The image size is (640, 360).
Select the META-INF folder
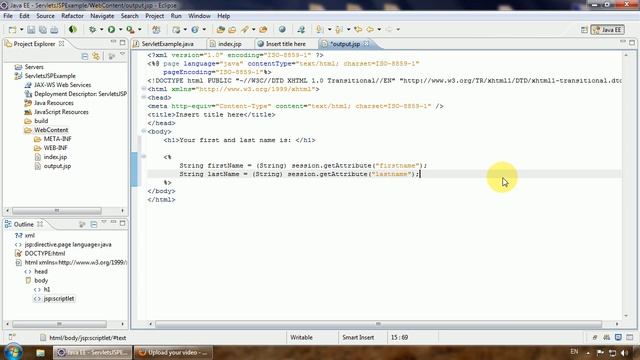[57, 139]
